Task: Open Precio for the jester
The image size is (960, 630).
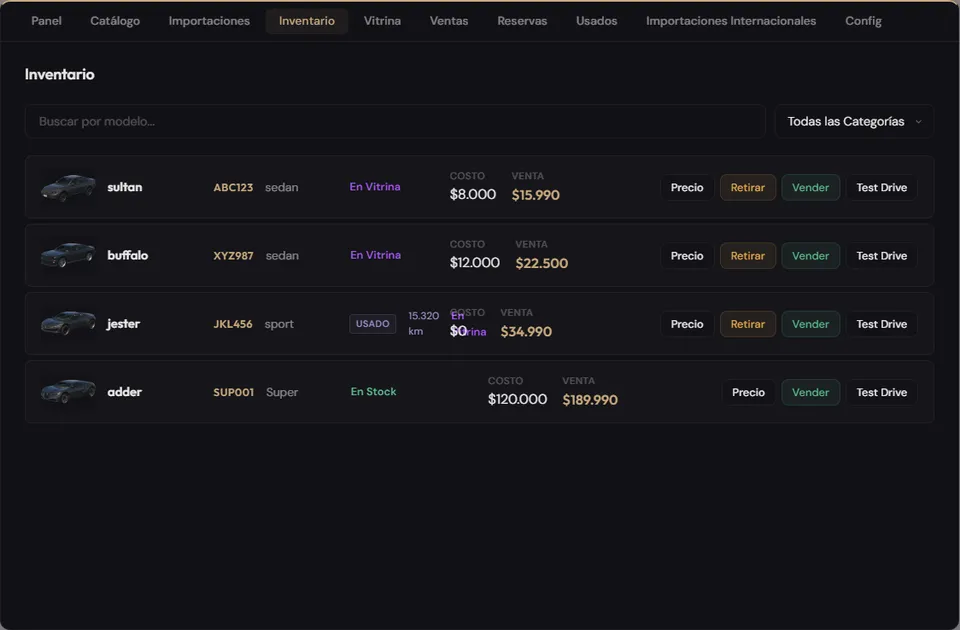Action: (687, 324)
